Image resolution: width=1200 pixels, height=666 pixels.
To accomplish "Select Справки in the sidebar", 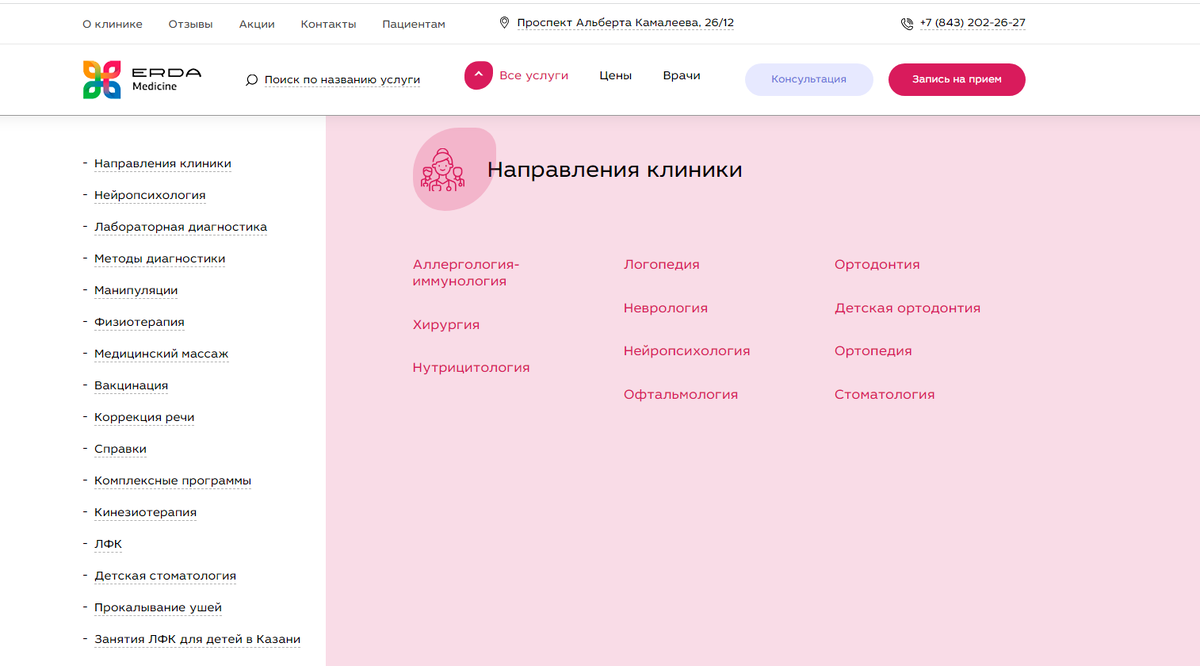I will [120, 449].
